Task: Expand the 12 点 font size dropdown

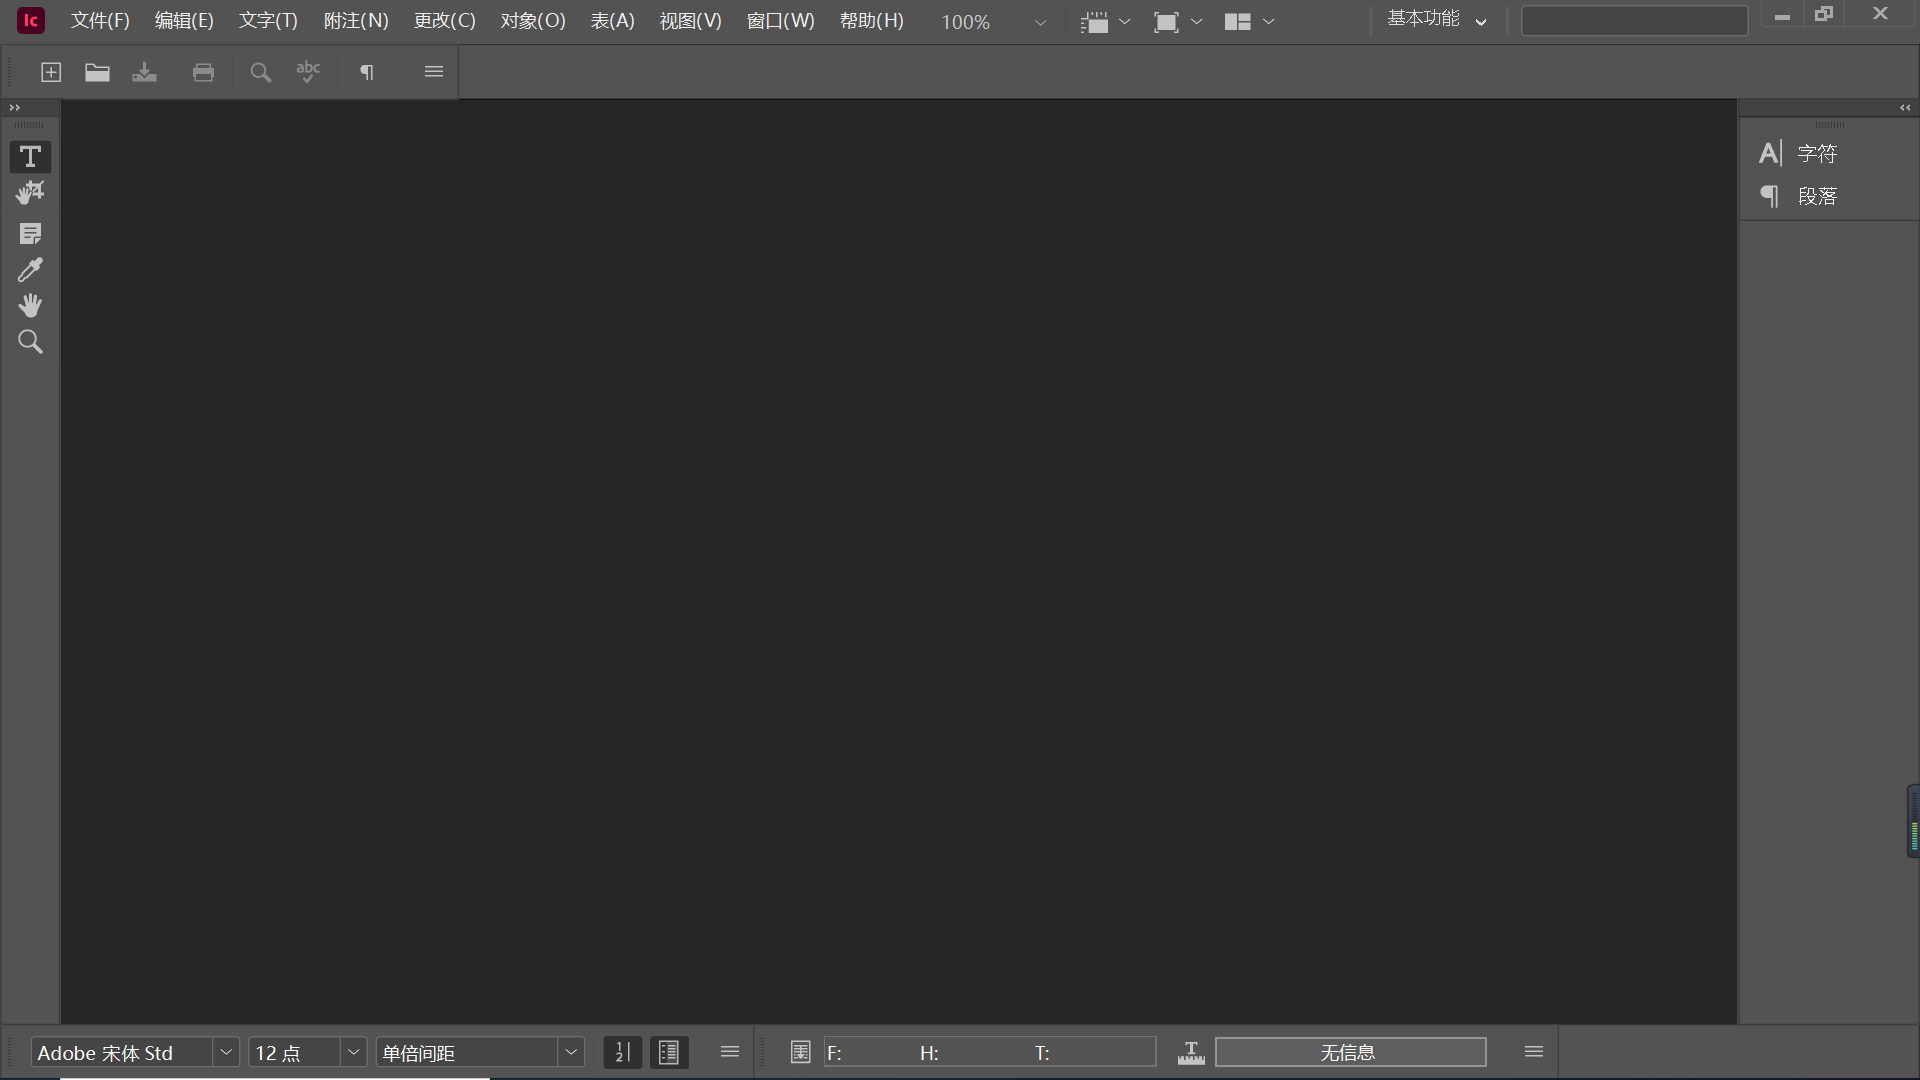Action: click(x=353, y=1052)
